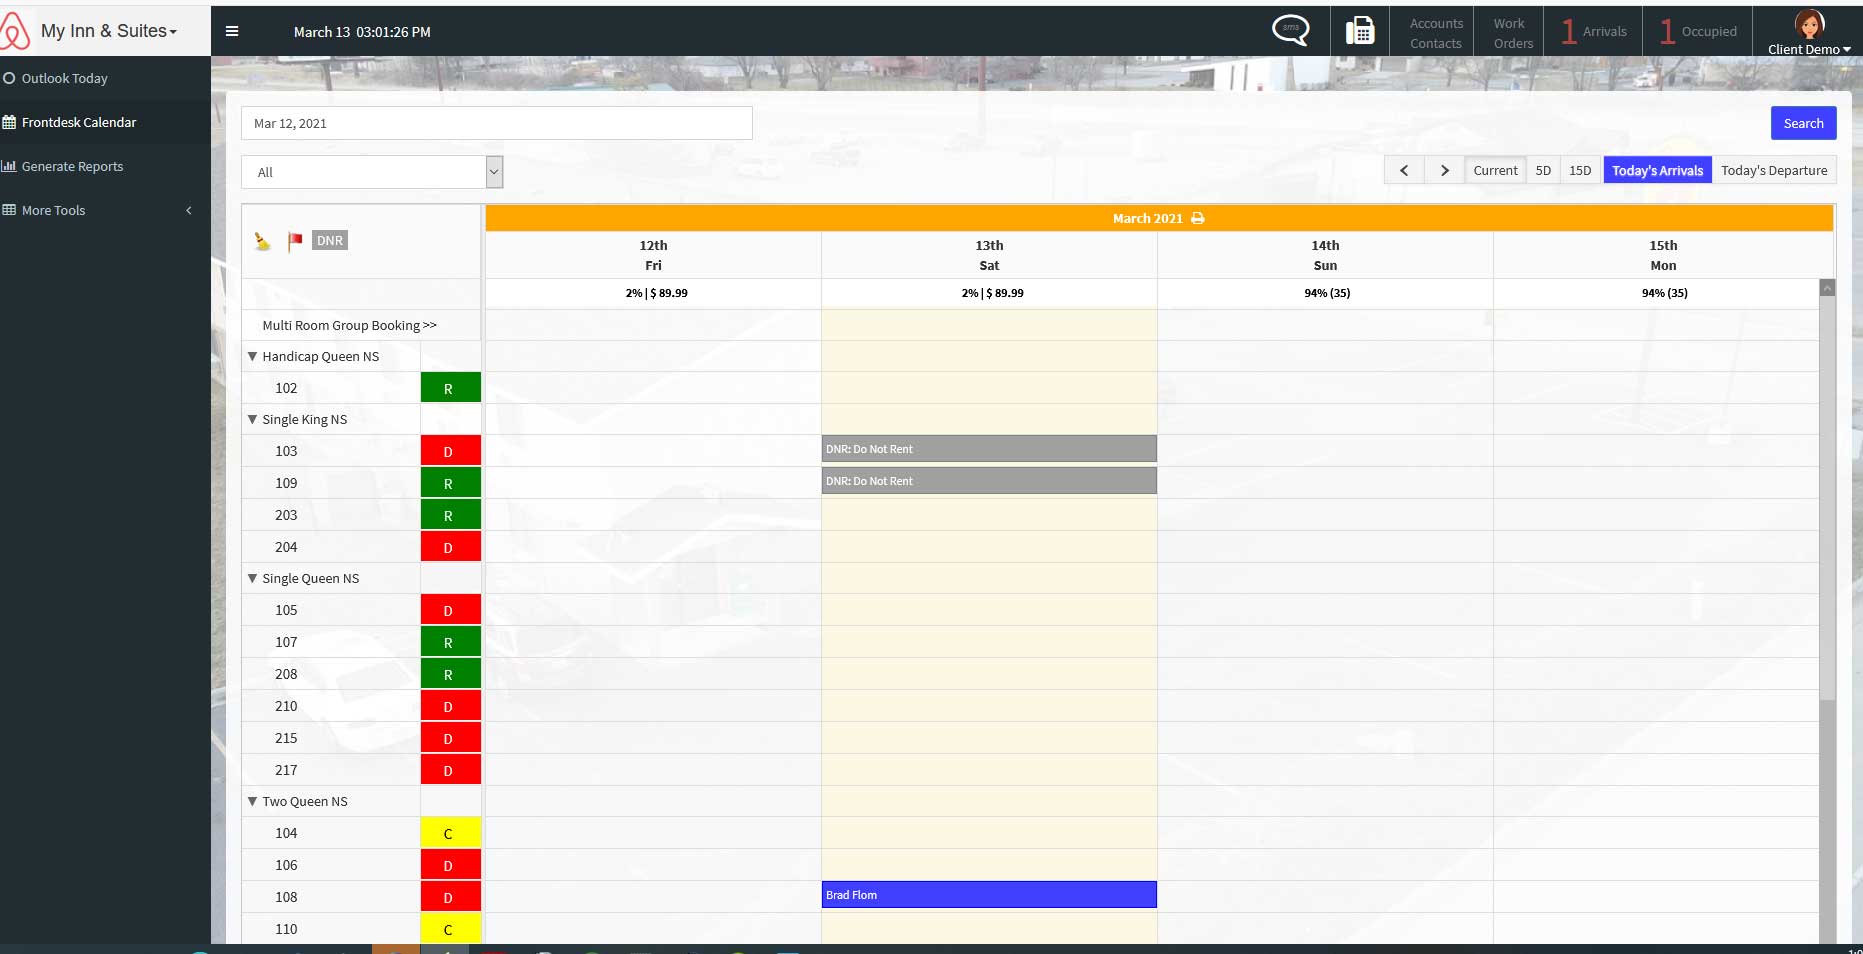Click status D for room 103
This screenshot has width=1863, height=954.
coord(450,451)
